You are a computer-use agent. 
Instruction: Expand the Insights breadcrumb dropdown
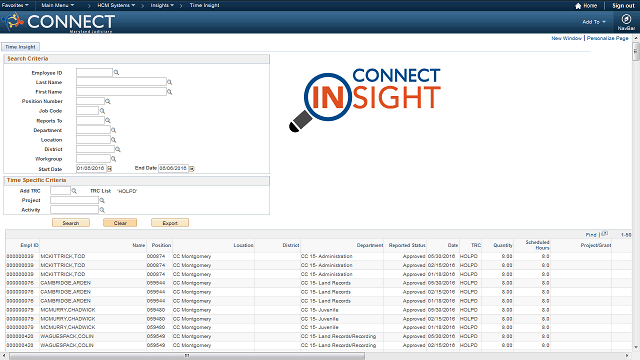(x=162, y=5)
